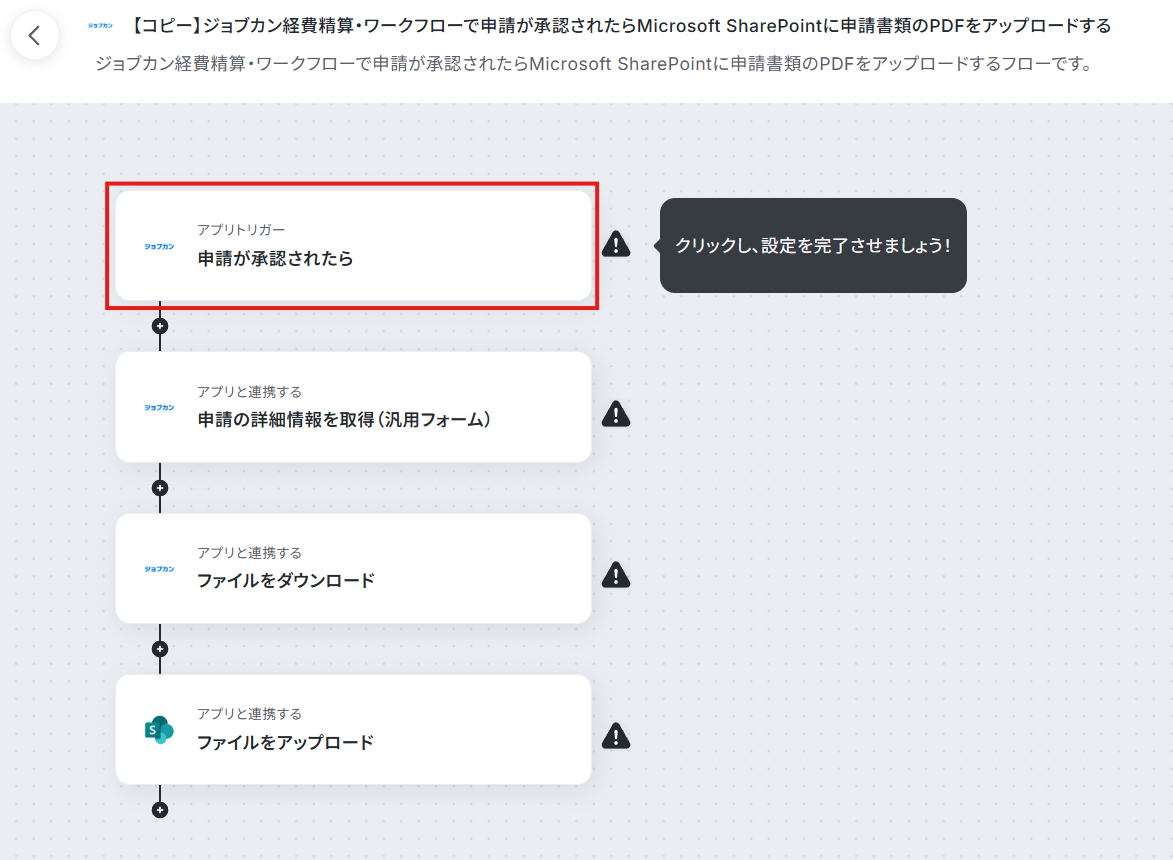Click the ジョブカン logo in the trigger card
Screen dimensions: 1173x860
(159, 246)
